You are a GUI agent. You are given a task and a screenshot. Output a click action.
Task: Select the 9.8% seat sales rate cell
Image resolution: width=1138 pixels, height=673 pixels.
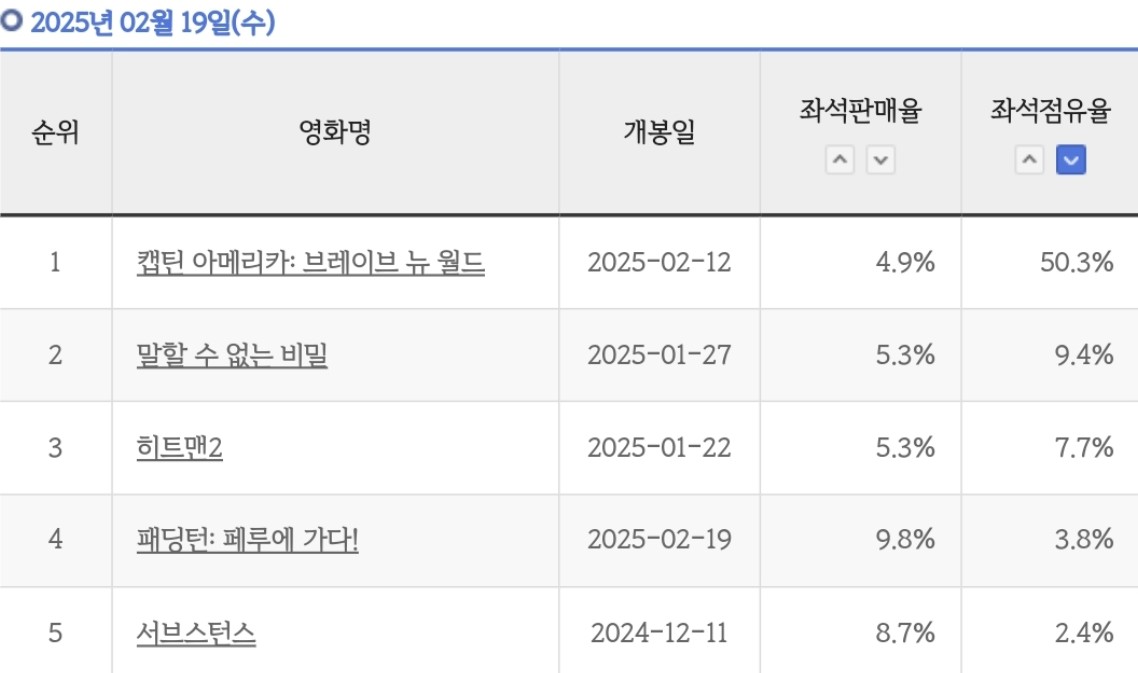coord(905,540)
